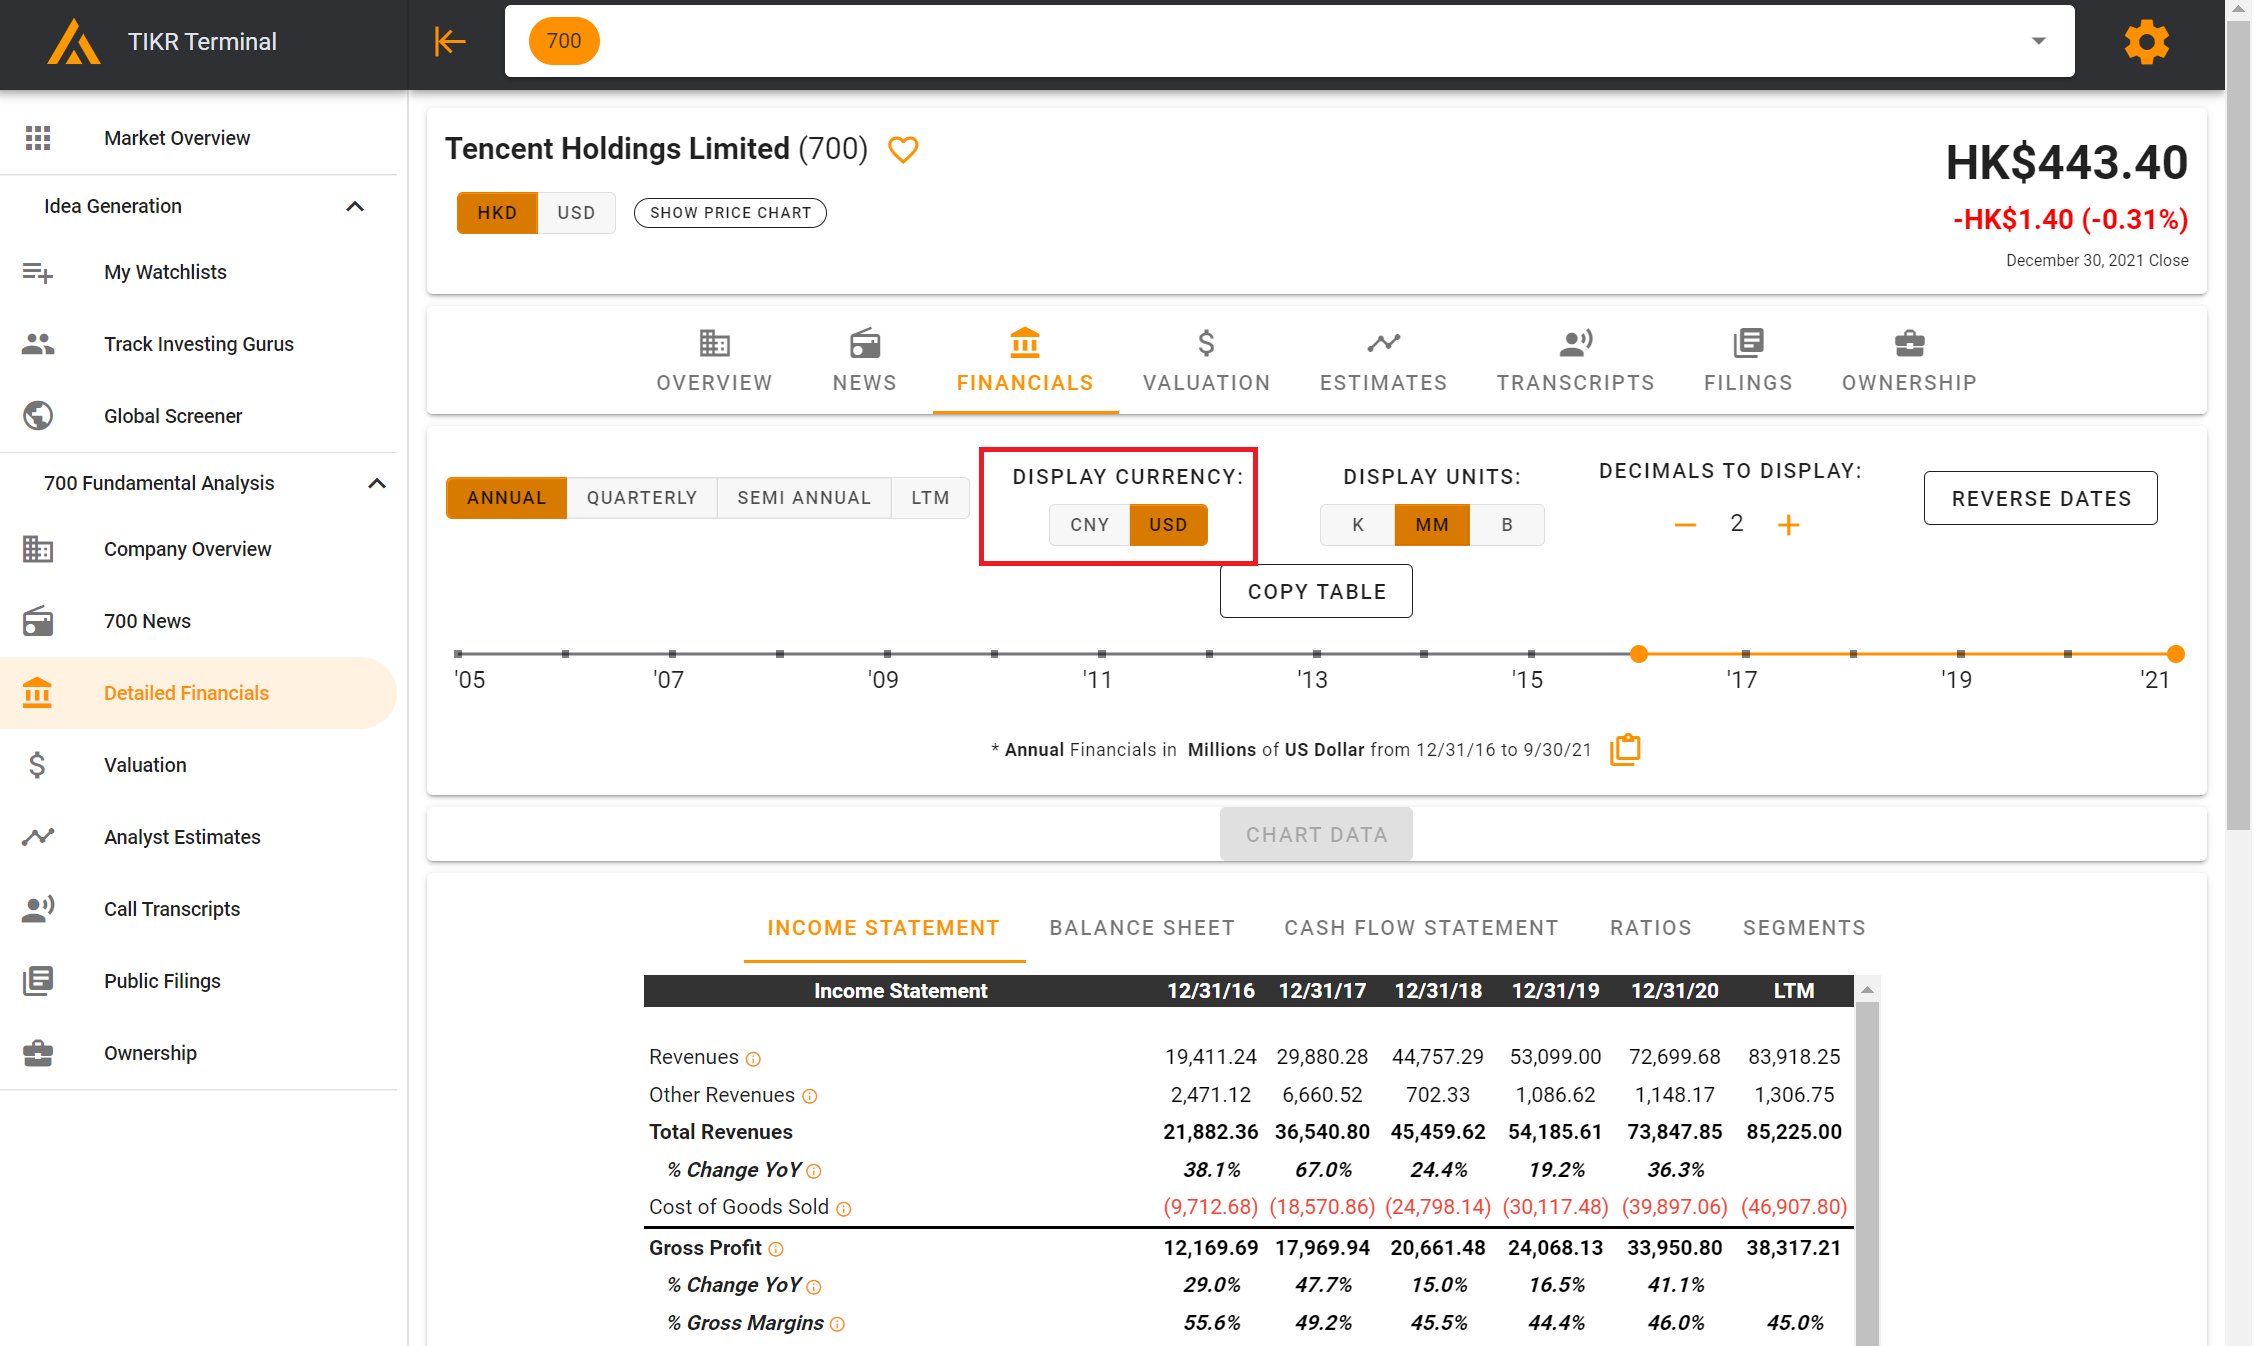Click the Company Overview building icon in the sidebar
This screenshot has height=1346, width=2256.
coord(38,549)
